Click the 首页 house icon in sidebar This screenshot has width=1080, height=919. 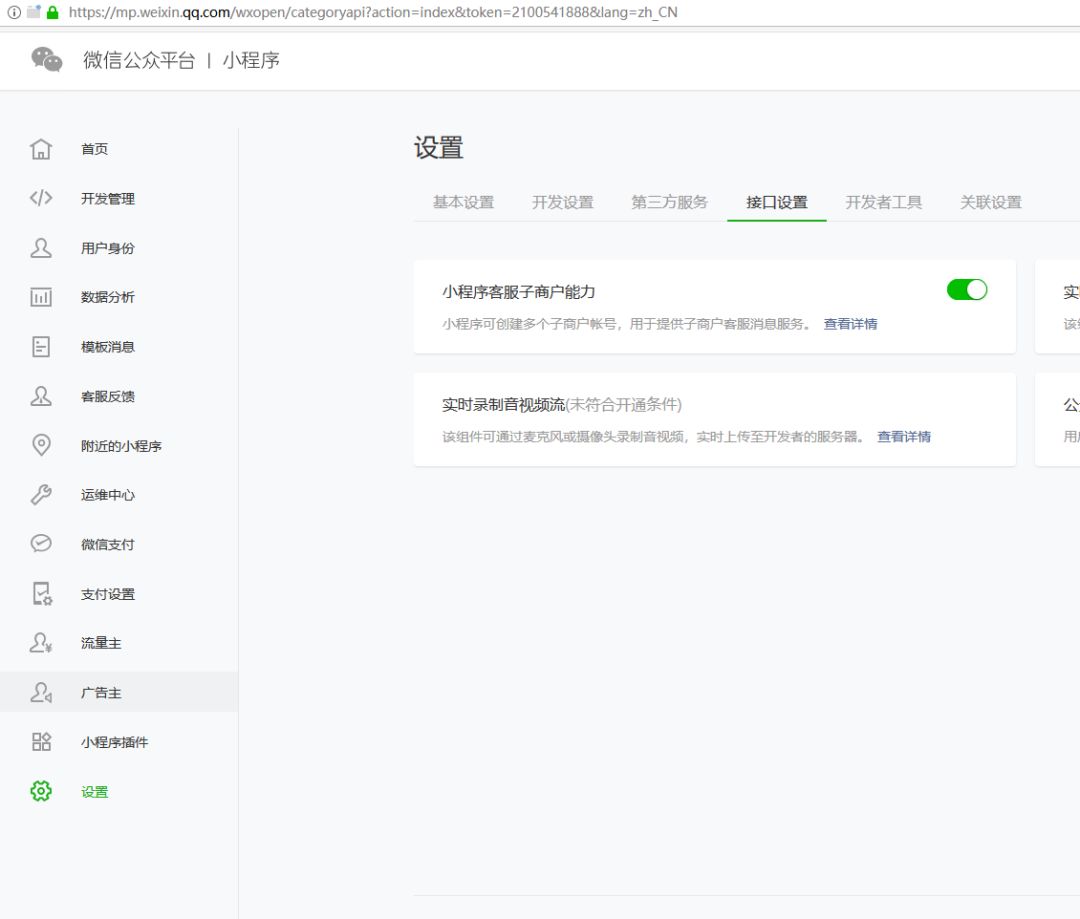click(41, 149)
